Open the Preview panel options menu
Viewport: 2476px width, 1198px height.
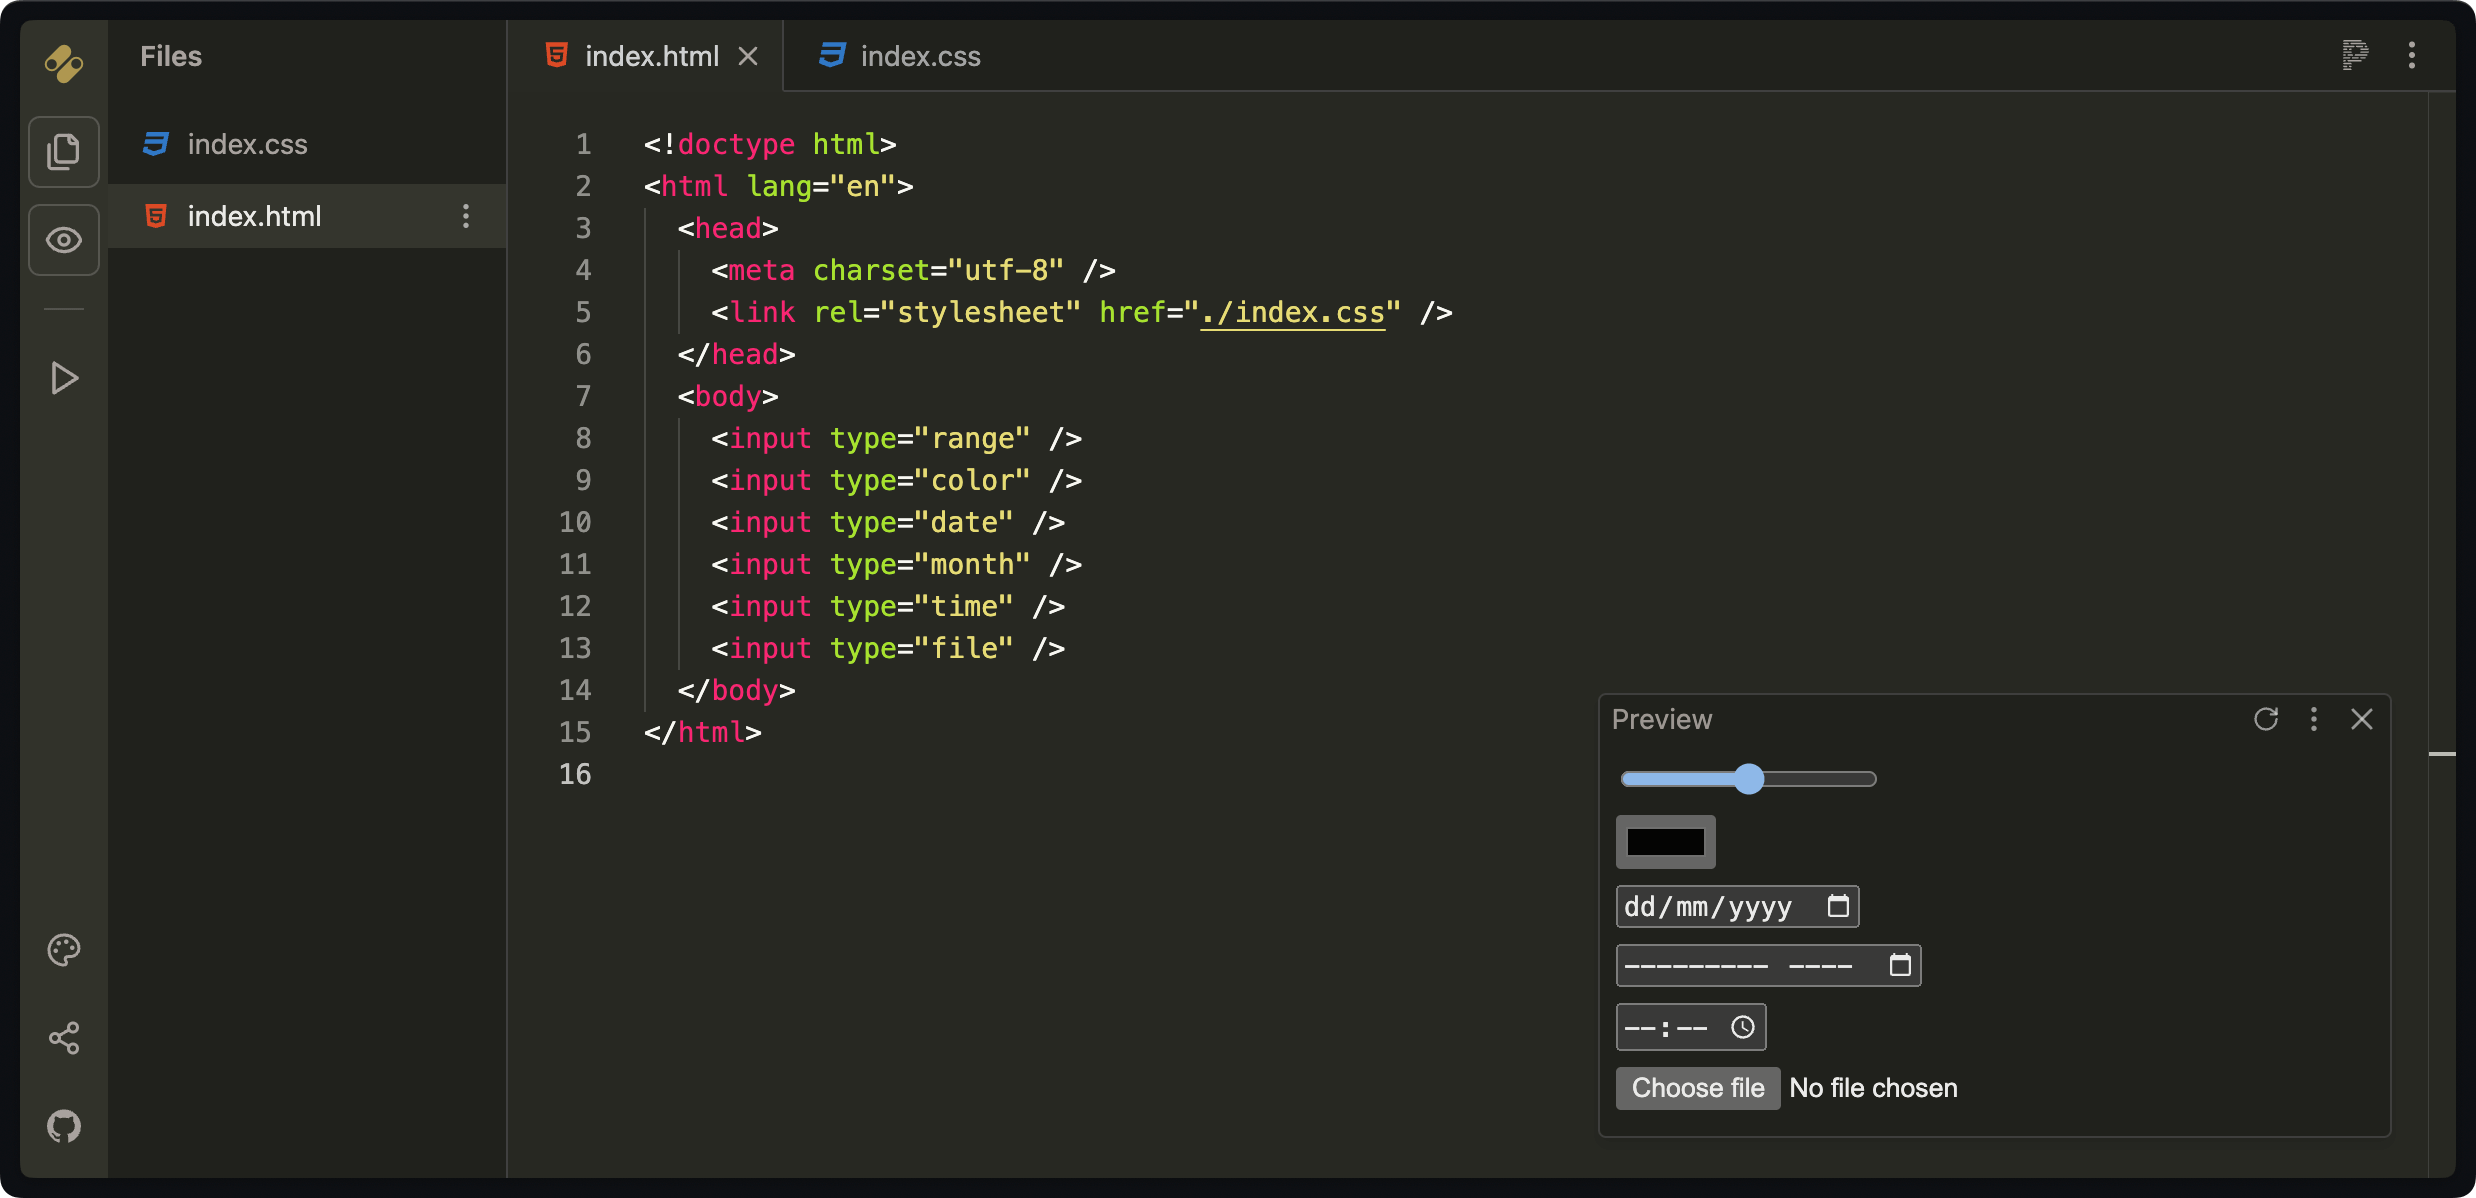2314,719
